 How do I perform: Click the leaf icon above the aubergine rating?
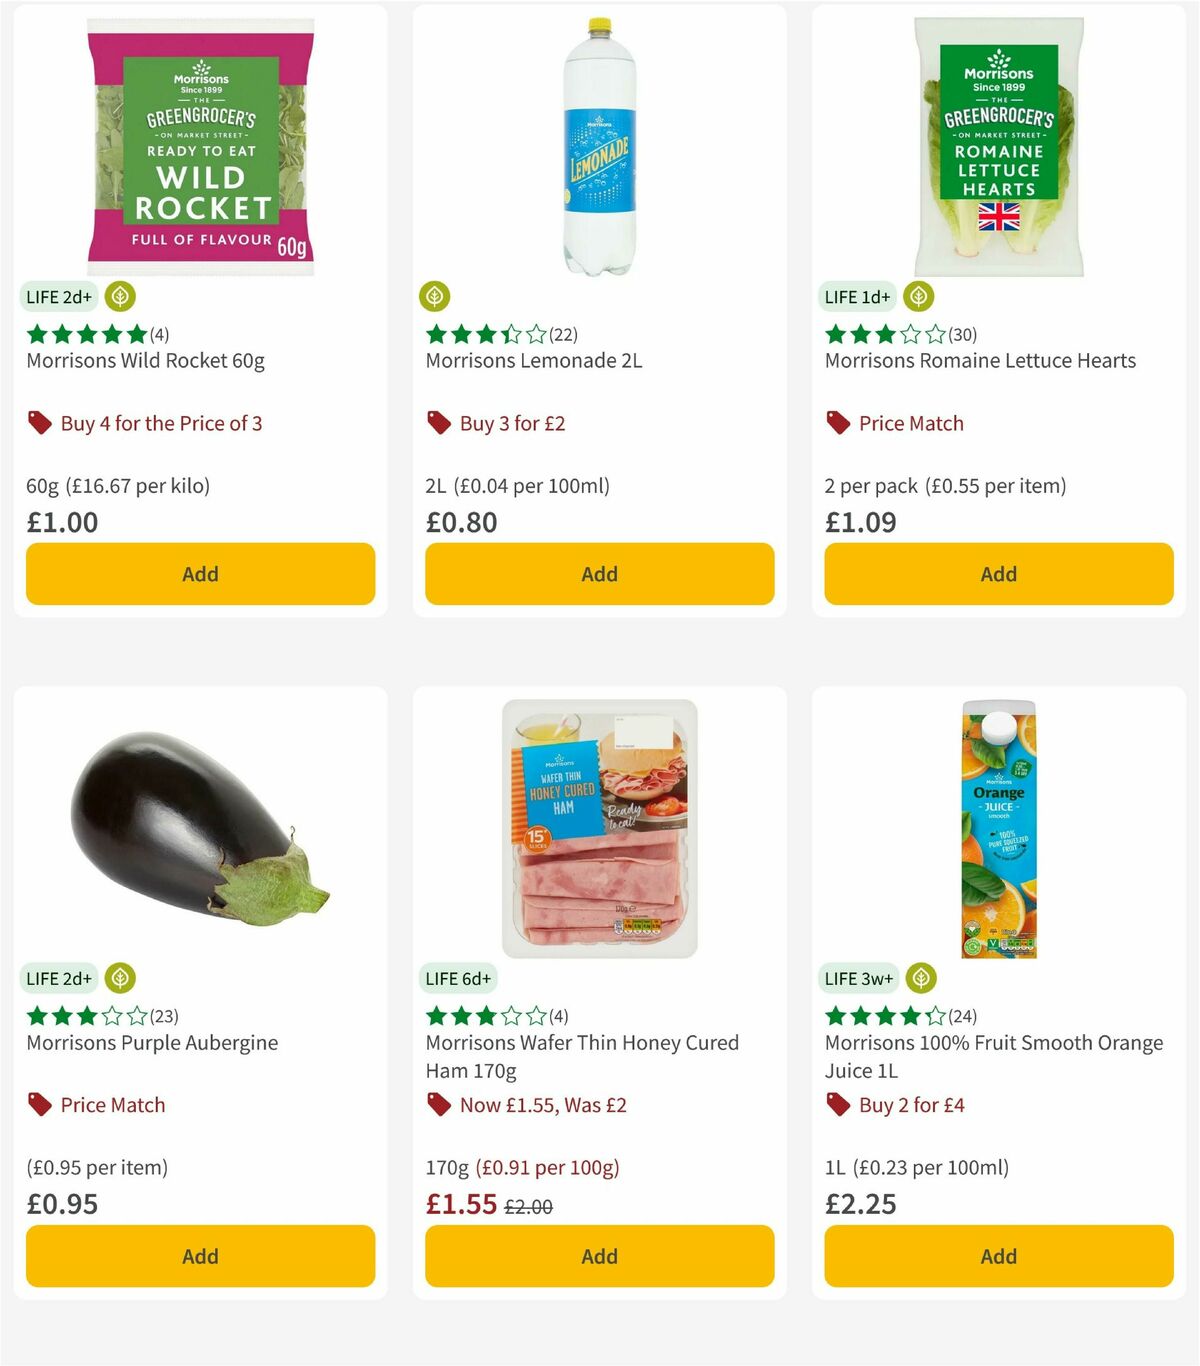(121, 978)
